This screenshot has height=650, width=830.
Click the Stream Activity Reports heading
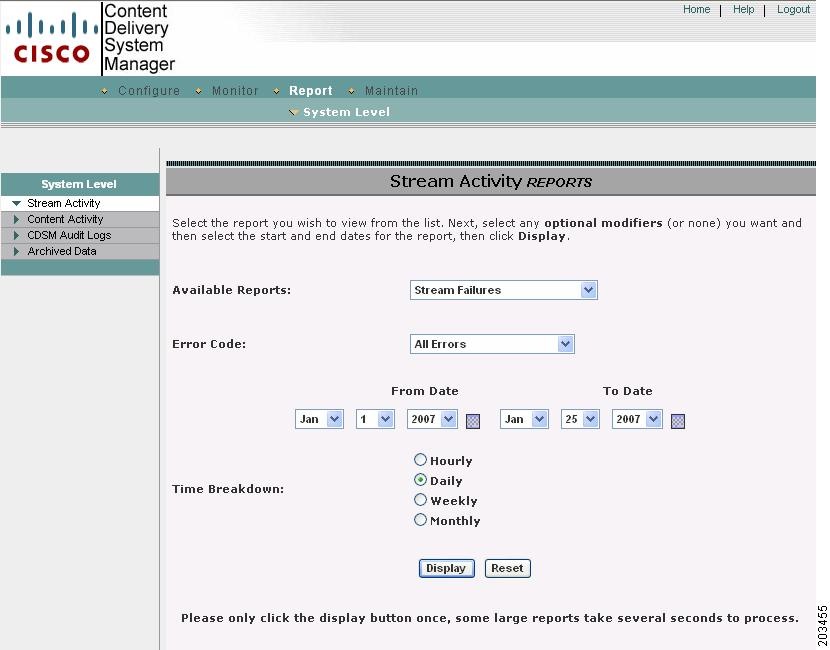click(x=491, y=182)
